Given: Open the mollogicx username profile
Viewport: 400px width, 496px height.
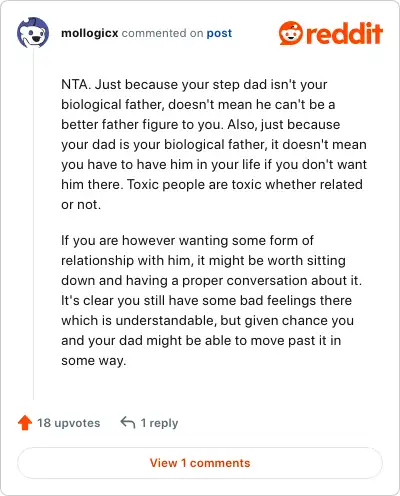Looking at the screenshot, I should 90,33.
